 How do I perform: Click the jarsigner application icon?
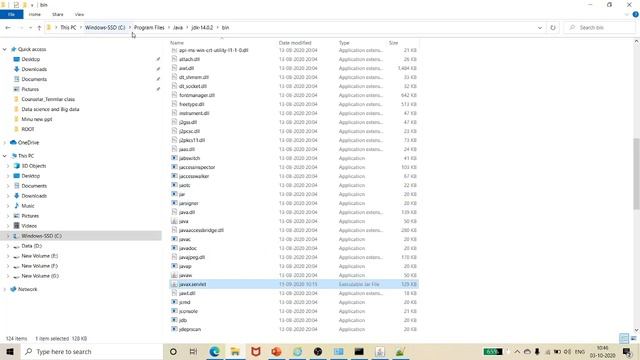click(x=174, y=203)
